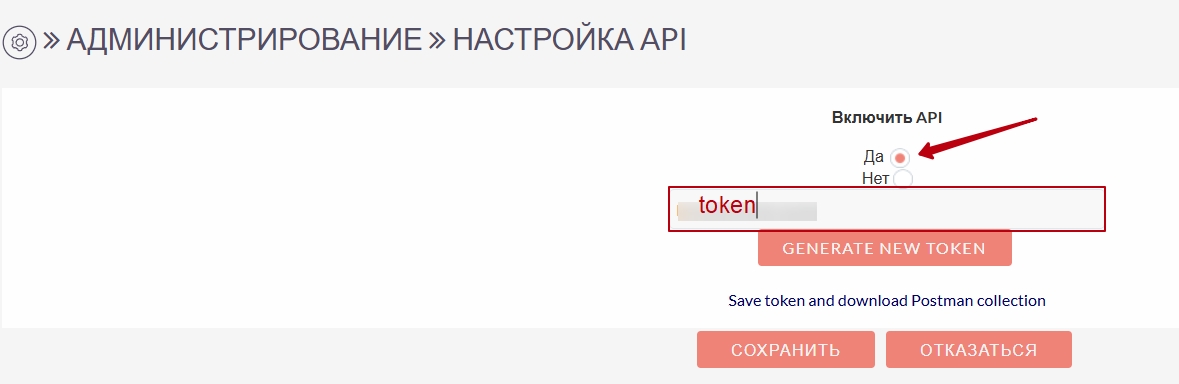Click the chevron separator before АДМИНИСТРИРОВАНИЕ
This screenshot has width=1179, height=384.
pos(50,41)
